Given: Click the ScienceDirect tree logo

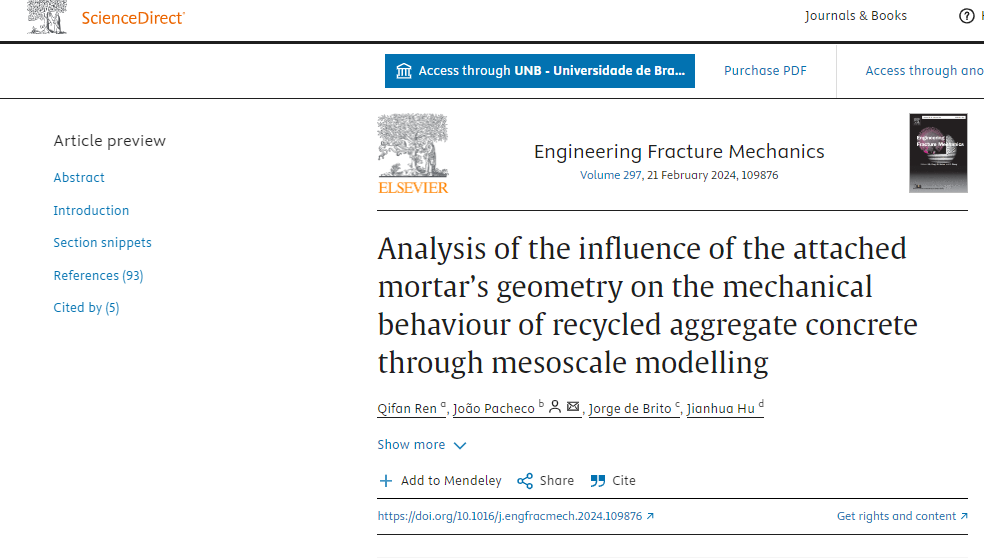Looking at the screenshot, I should [46, 17].
